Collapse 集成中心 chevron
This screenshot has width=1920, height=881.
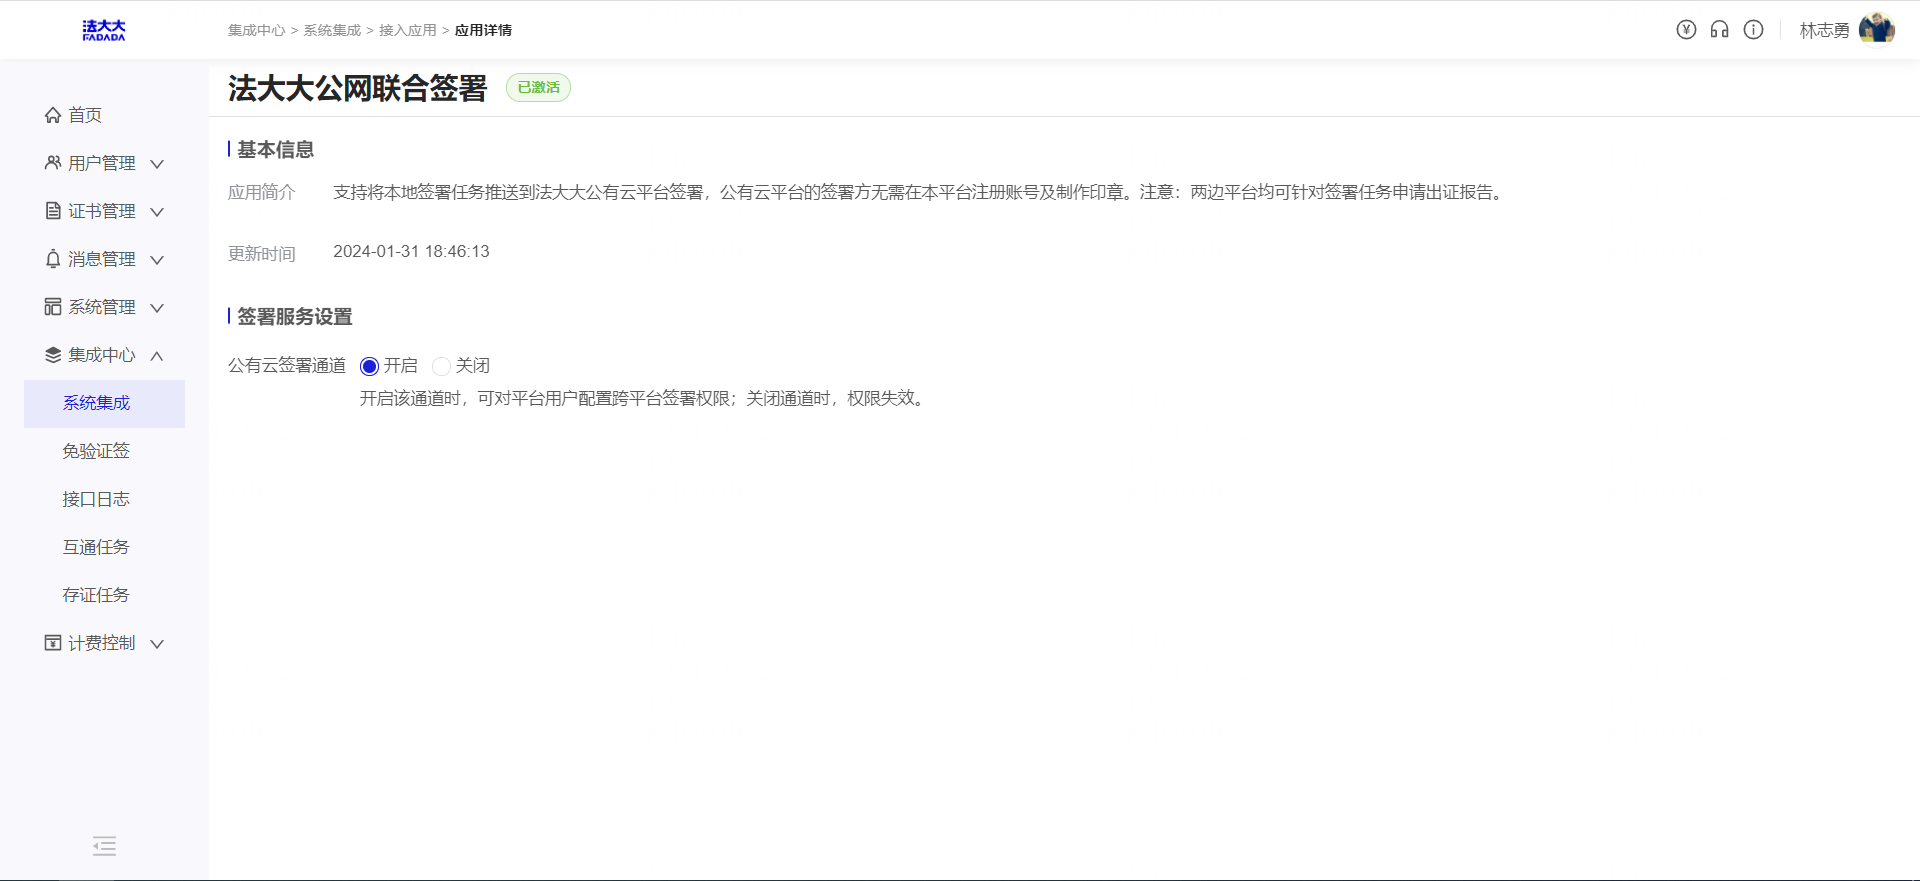(157, 356)
